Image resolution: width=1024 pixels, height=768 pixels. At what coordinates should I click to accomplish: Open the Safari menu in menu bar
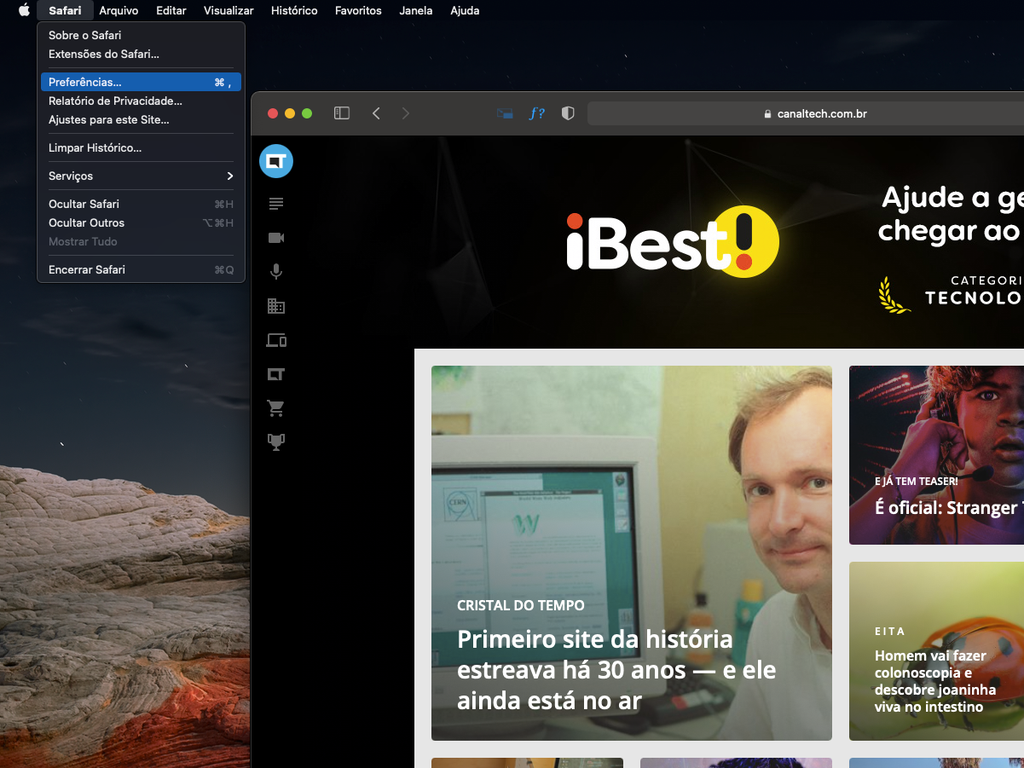point(65,10)
